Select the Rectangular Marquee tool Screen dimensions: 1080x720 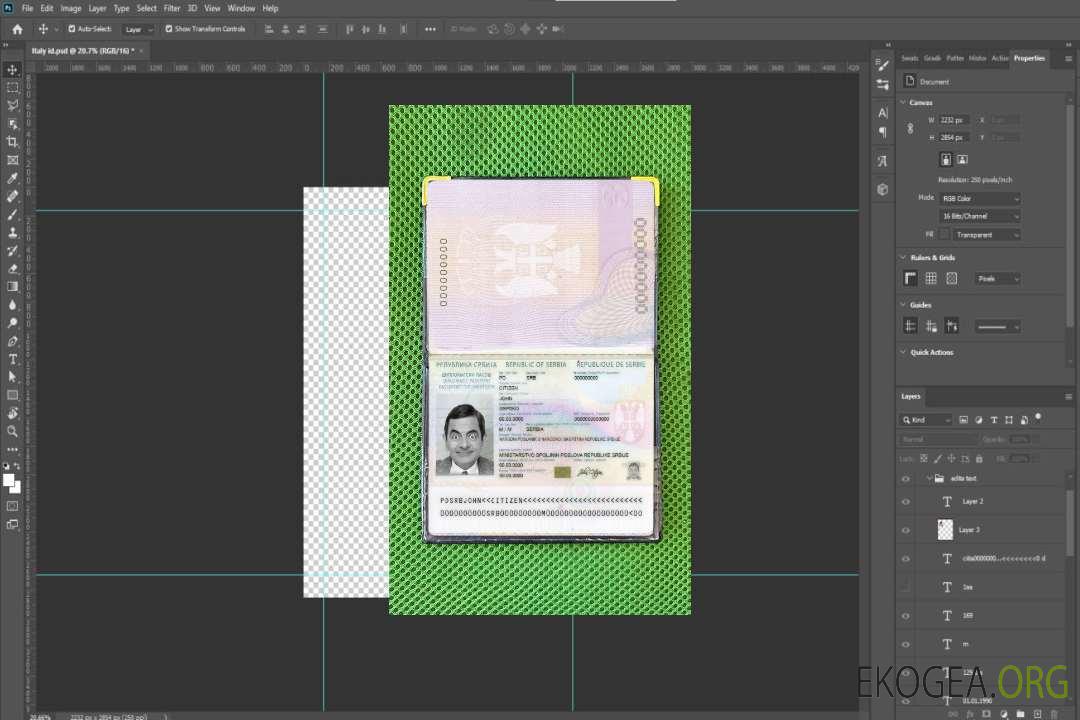pyautogui.click(x=12, y=88)
